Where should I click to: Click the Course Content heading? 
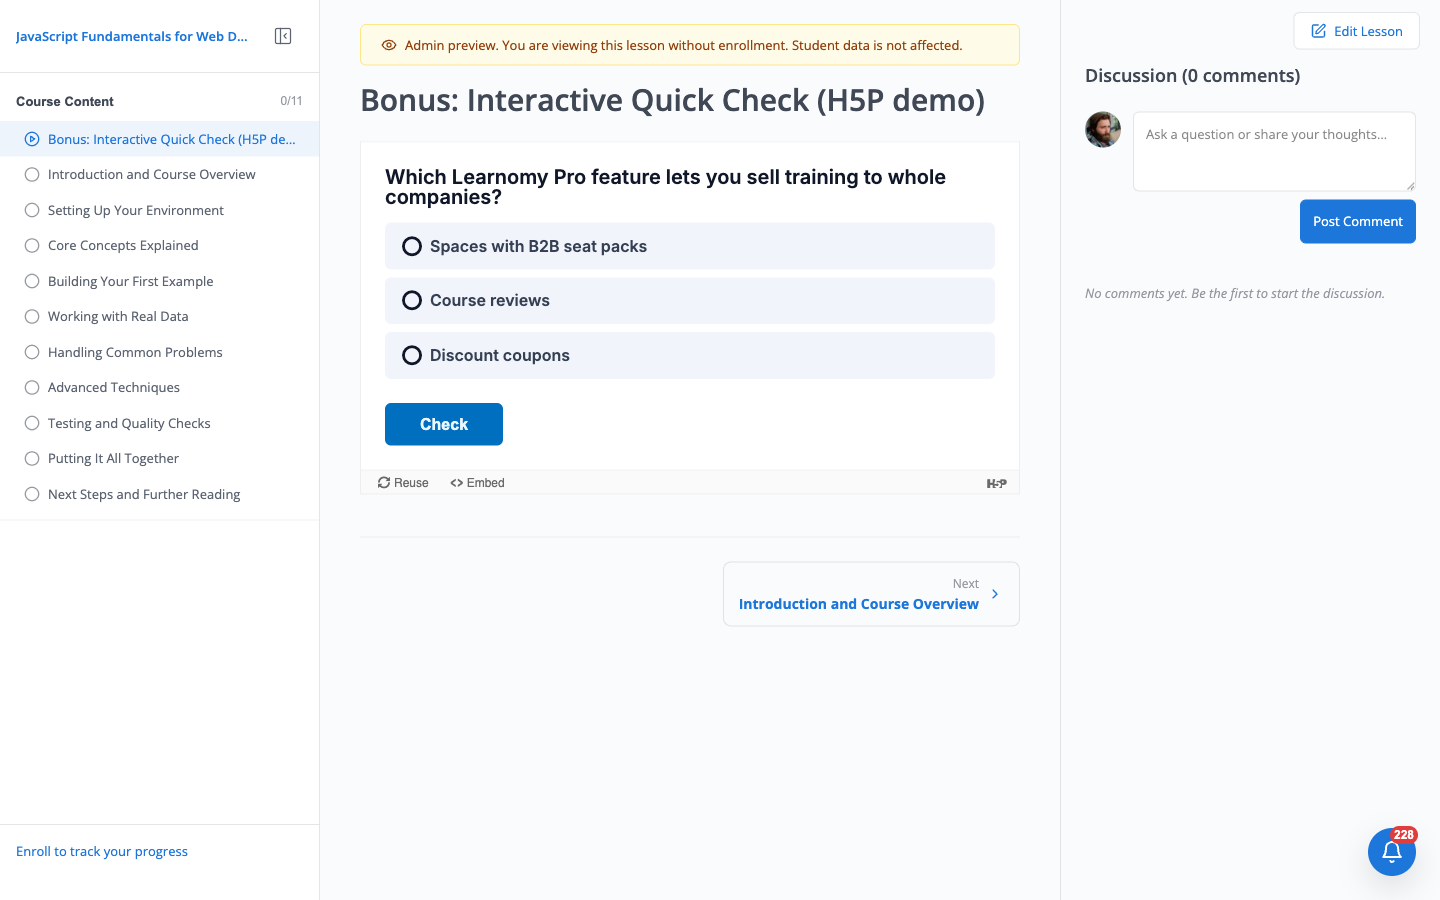coord(65,101)
